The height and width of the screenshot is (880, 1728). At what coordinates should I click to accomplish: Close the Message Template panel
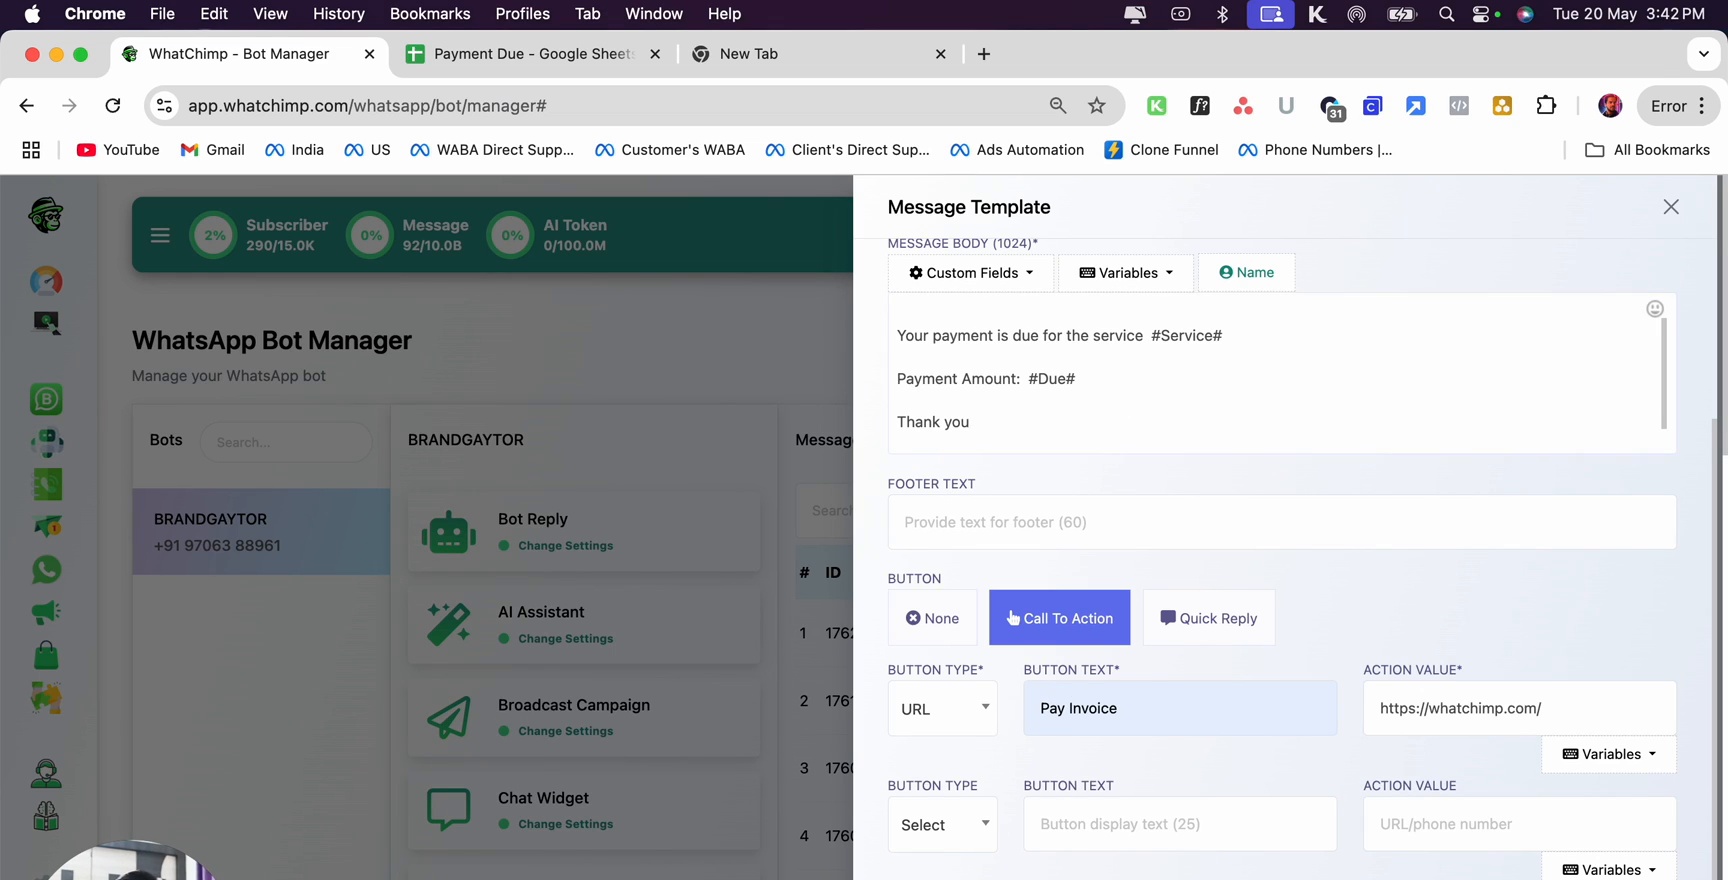(1671, 207)
